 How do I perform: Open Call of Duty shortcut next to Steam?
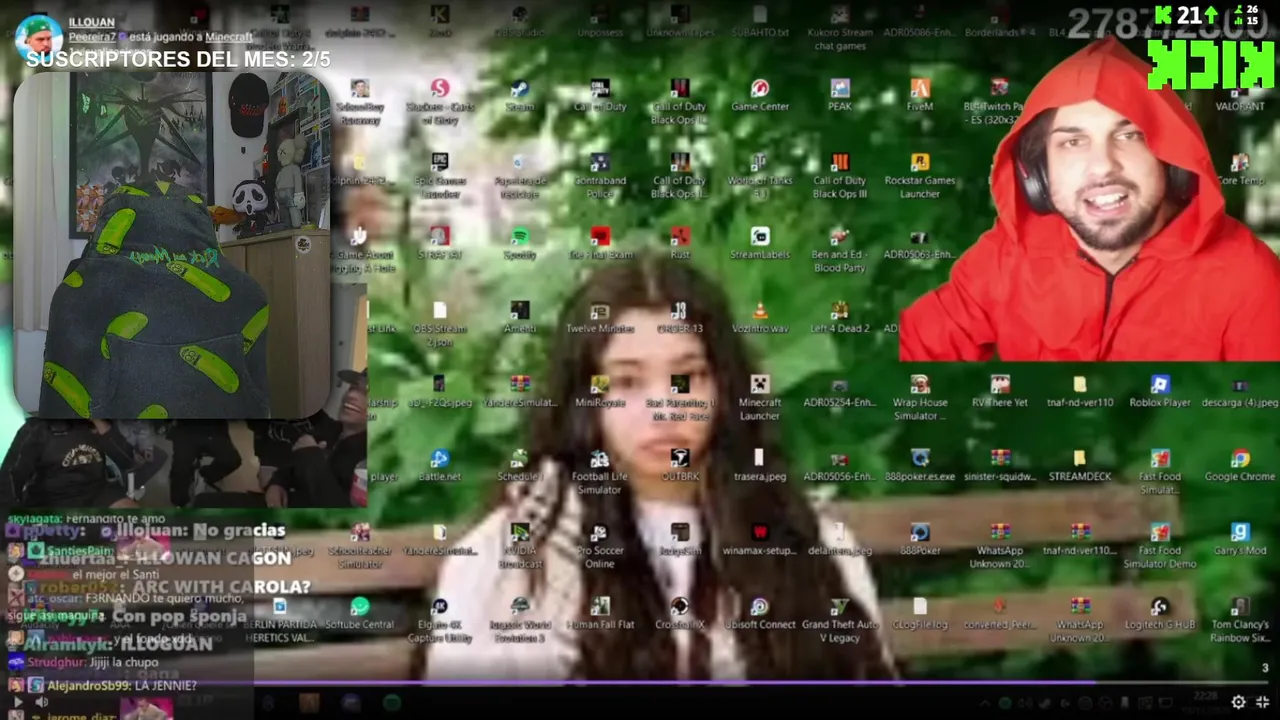click(x=600, y=95)
